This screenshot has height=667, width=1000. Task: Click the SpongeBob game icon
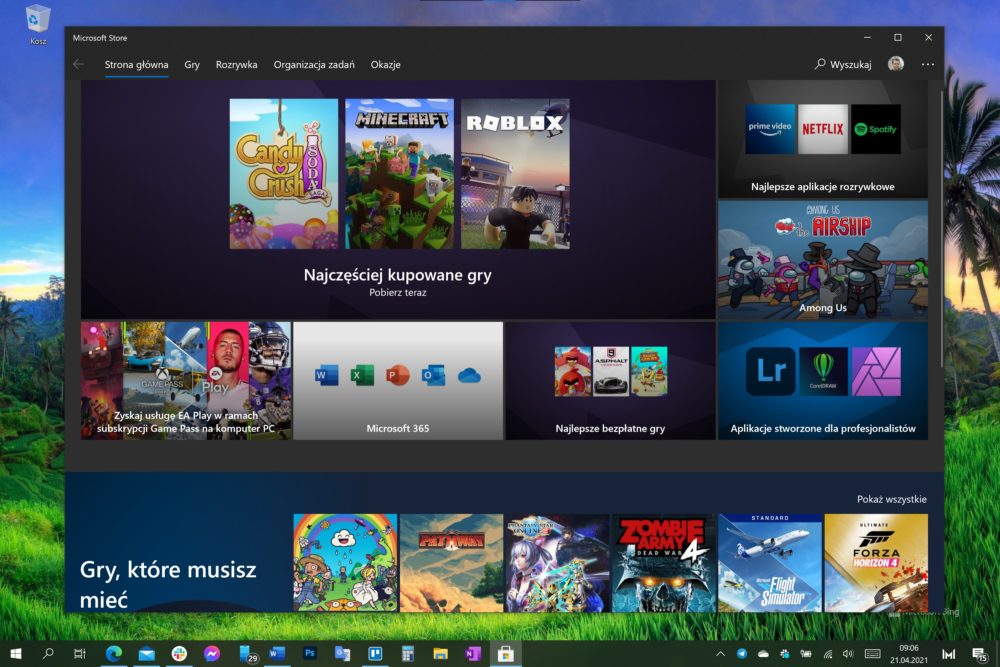pos(649,372)
